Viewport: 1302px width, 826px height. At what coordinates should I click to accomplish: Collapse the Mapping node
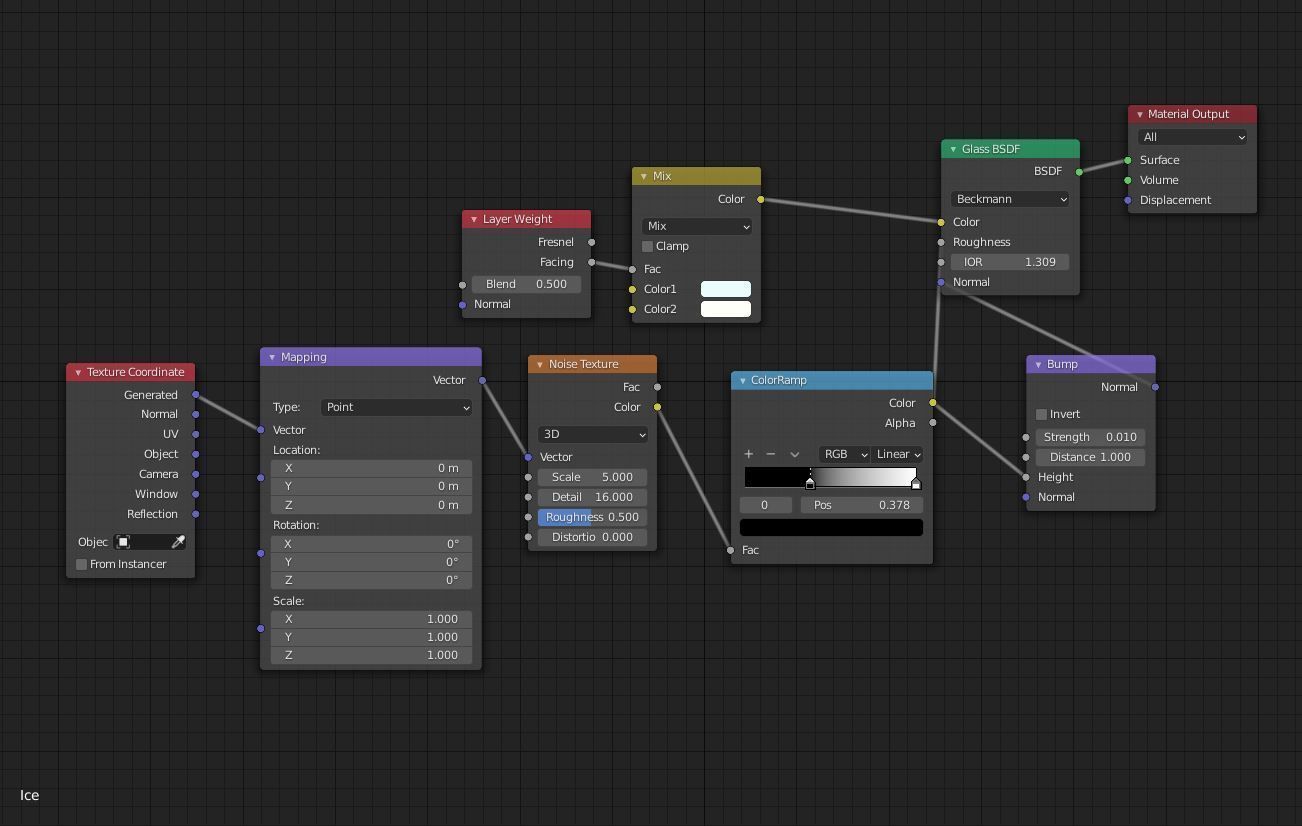(272, 357)
